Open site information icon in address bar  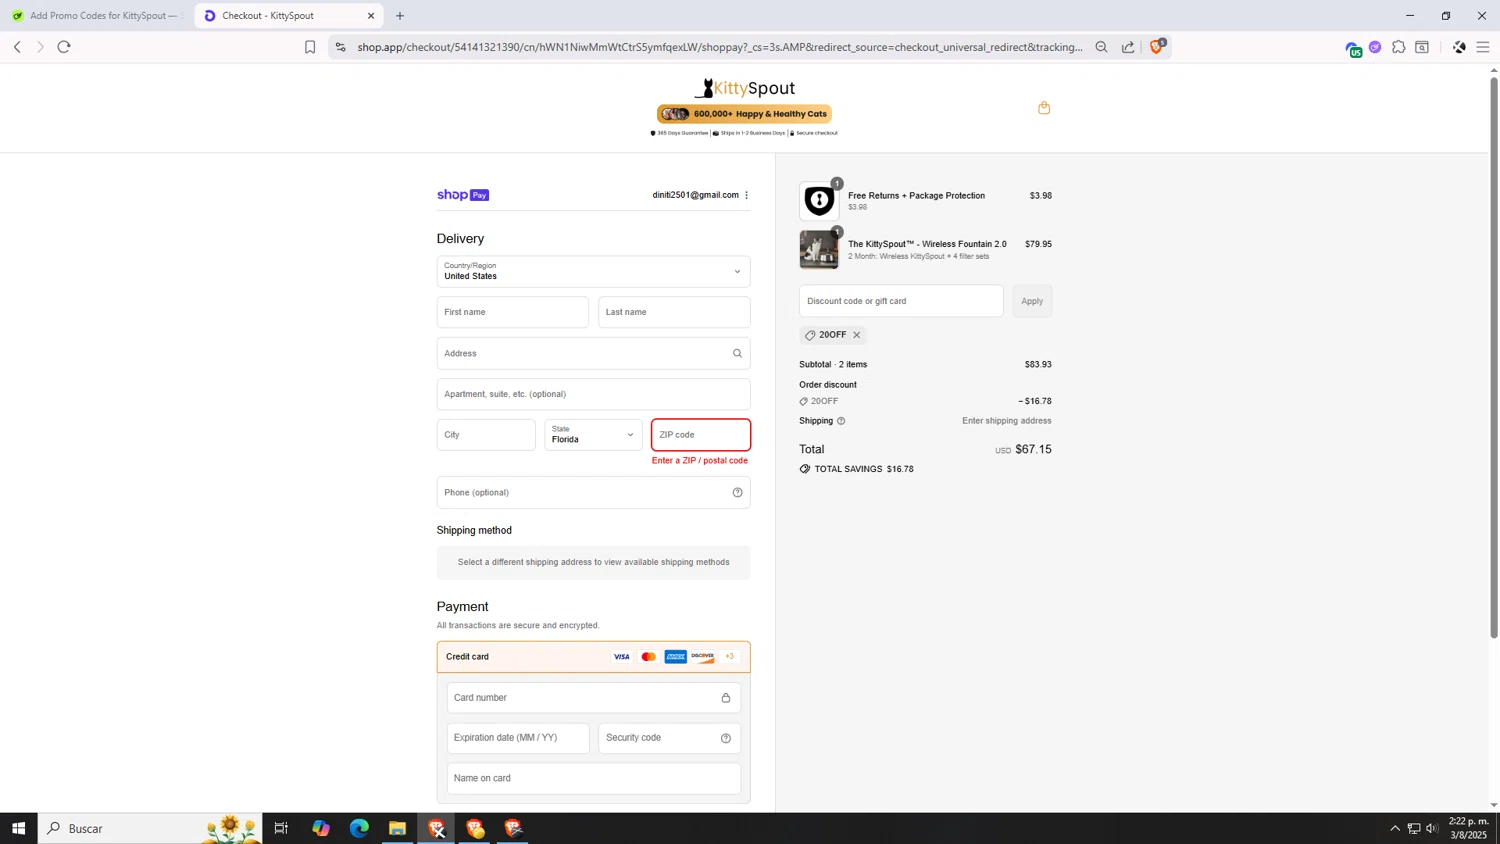pyautogui.click(x=340, y=47)
